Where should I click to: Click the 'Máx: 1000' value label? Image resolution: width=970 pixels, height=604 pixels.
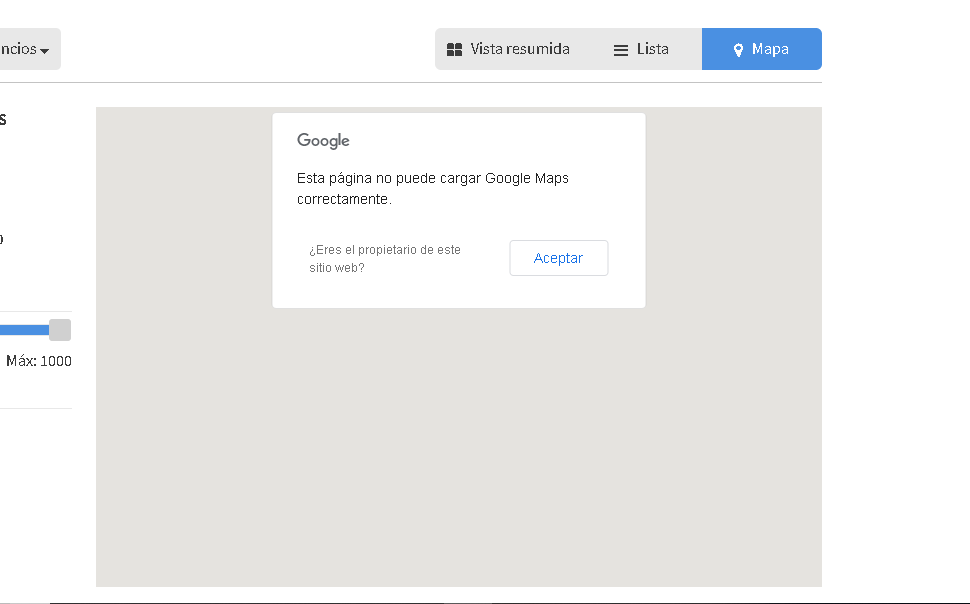pyautogui.click(x=39, y=361)
